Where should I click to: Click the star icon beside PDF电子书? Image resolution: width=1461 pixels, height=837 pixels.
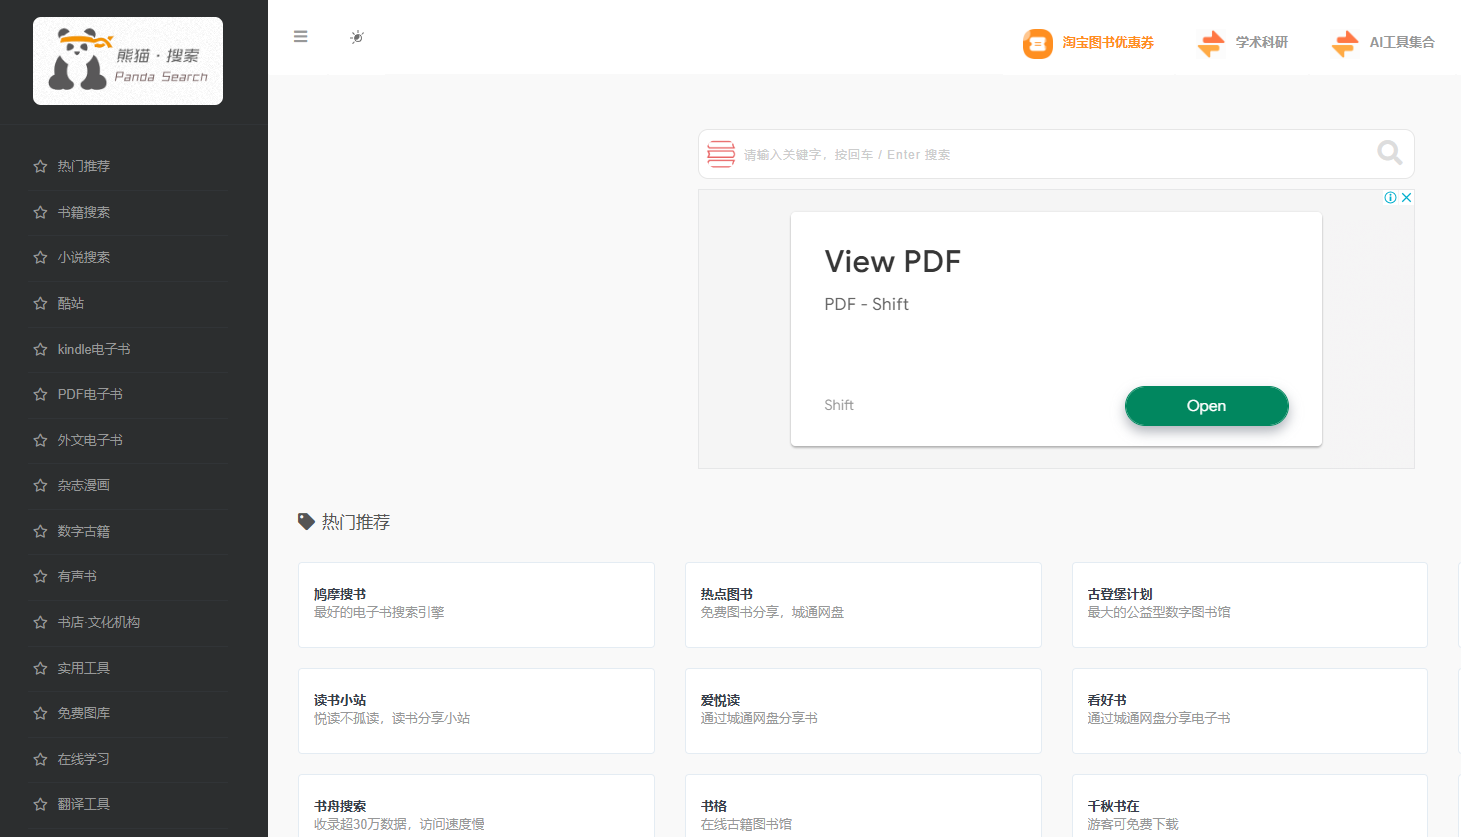click(x=40, y=394)
